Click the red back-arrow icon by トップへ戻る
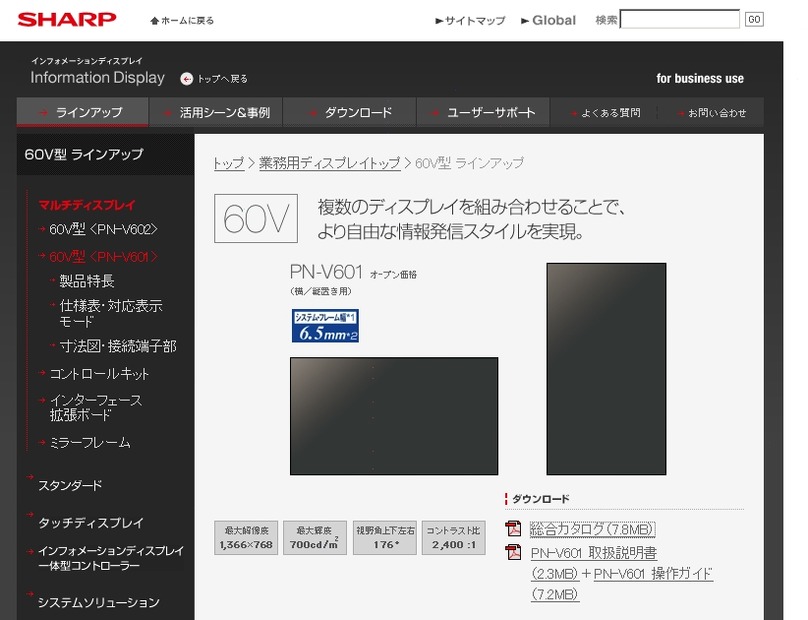The width and height of the screenshot is (808, 620). pyautogui.click(x=187, y=79)
